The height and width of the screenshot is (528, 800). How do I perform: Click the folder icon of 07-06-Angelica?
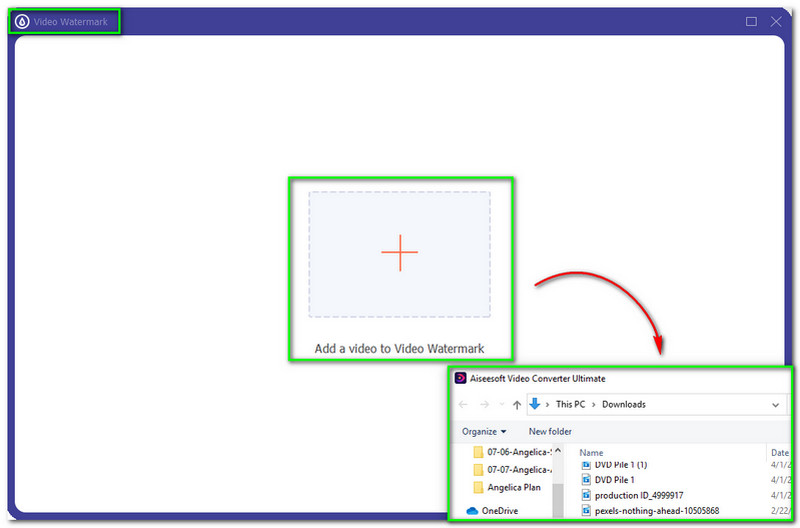point(478,452)
